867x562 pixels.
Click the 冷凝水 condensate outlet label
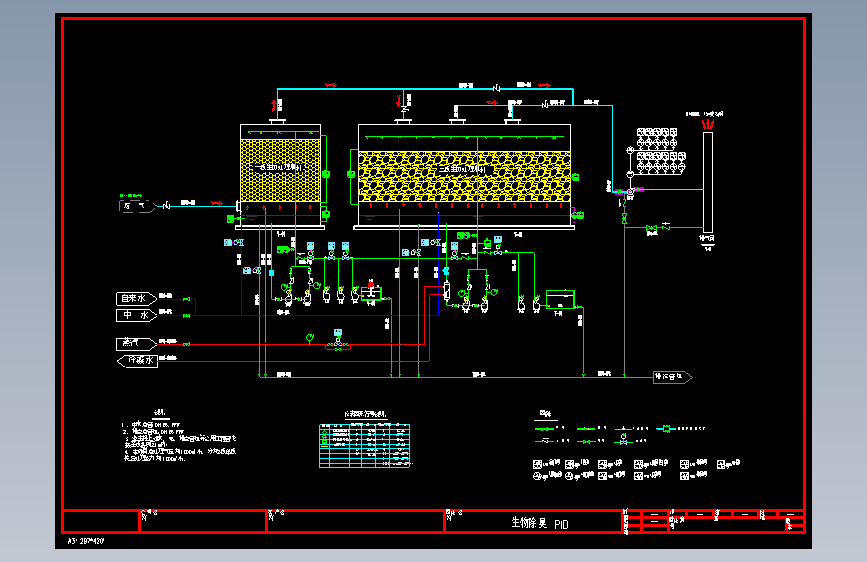pos(138,361)
